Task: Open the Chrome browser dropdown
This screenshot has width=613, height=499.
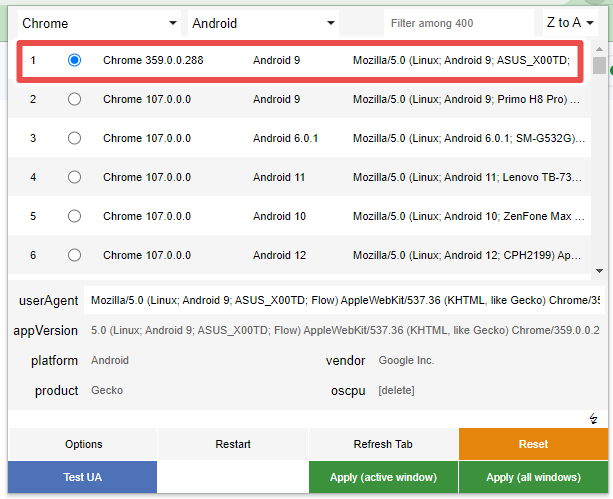Action: click(x=97, y=22)
